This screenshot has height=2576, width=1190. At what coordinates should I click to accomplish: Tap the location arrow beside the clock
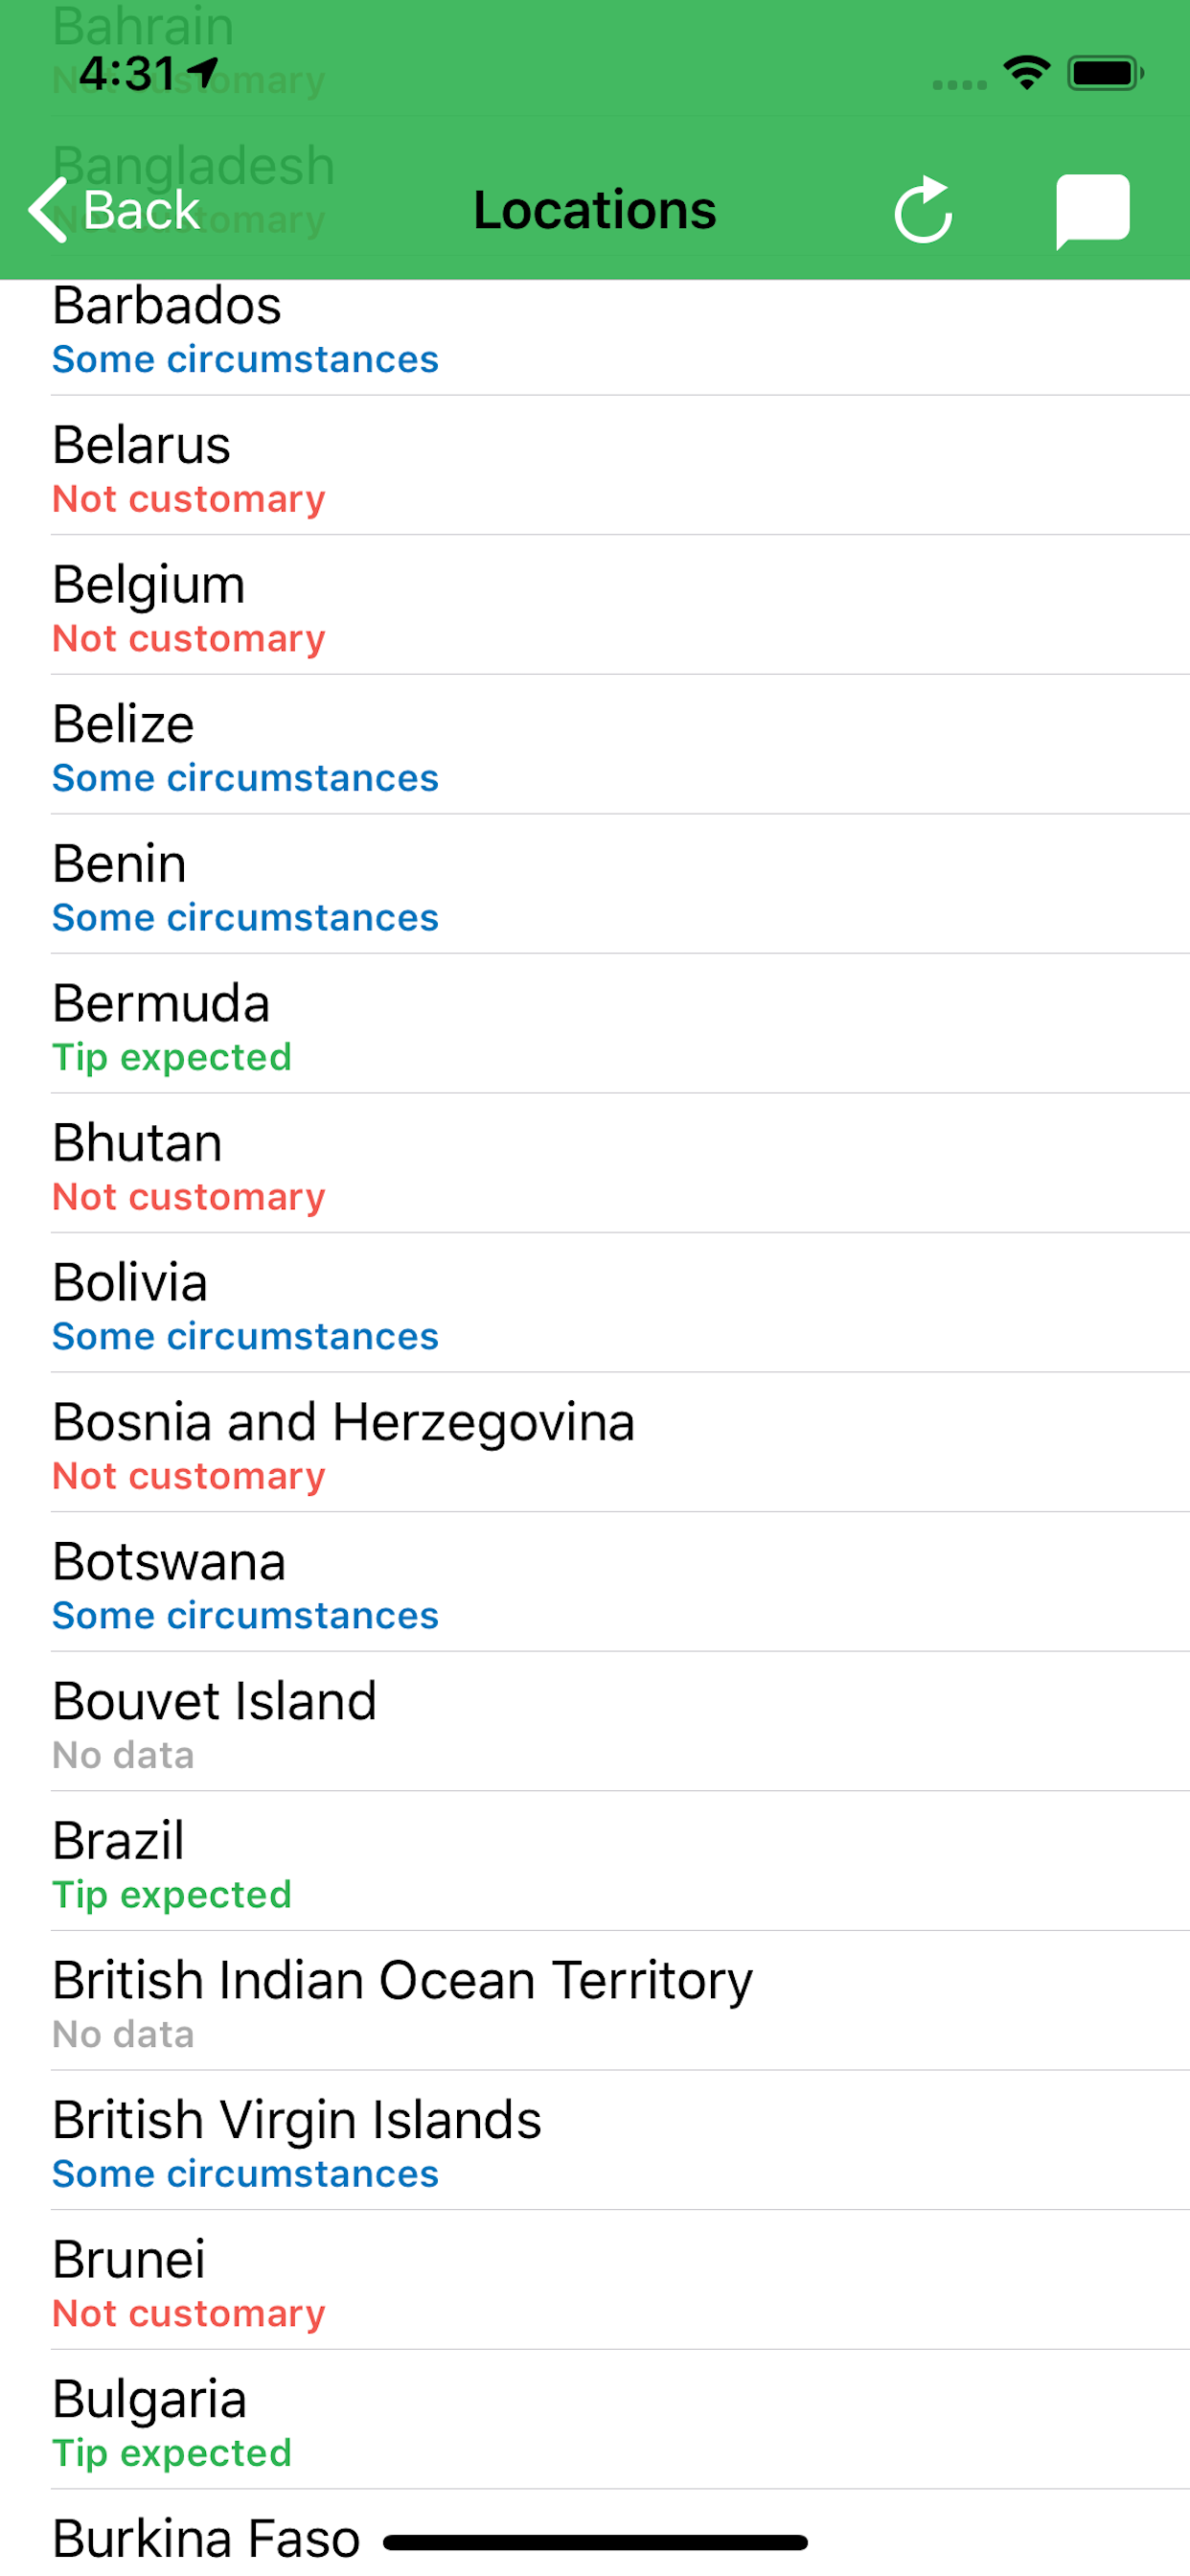pos(203,73)
